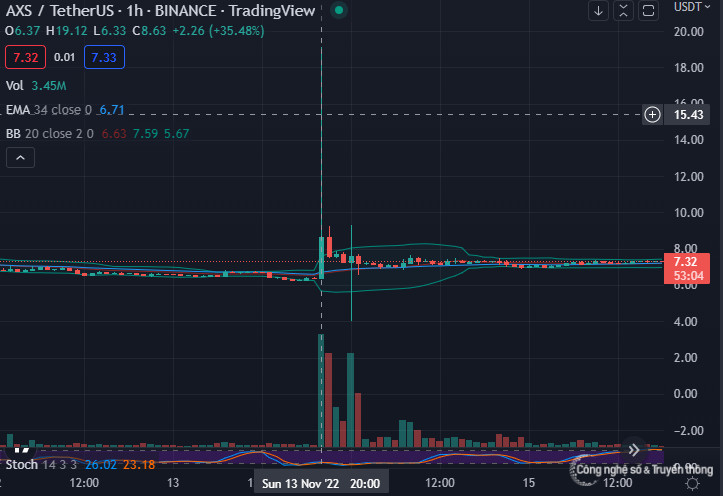Click the scroll-to-latest double arrow icon

click(x=634, y=449)
